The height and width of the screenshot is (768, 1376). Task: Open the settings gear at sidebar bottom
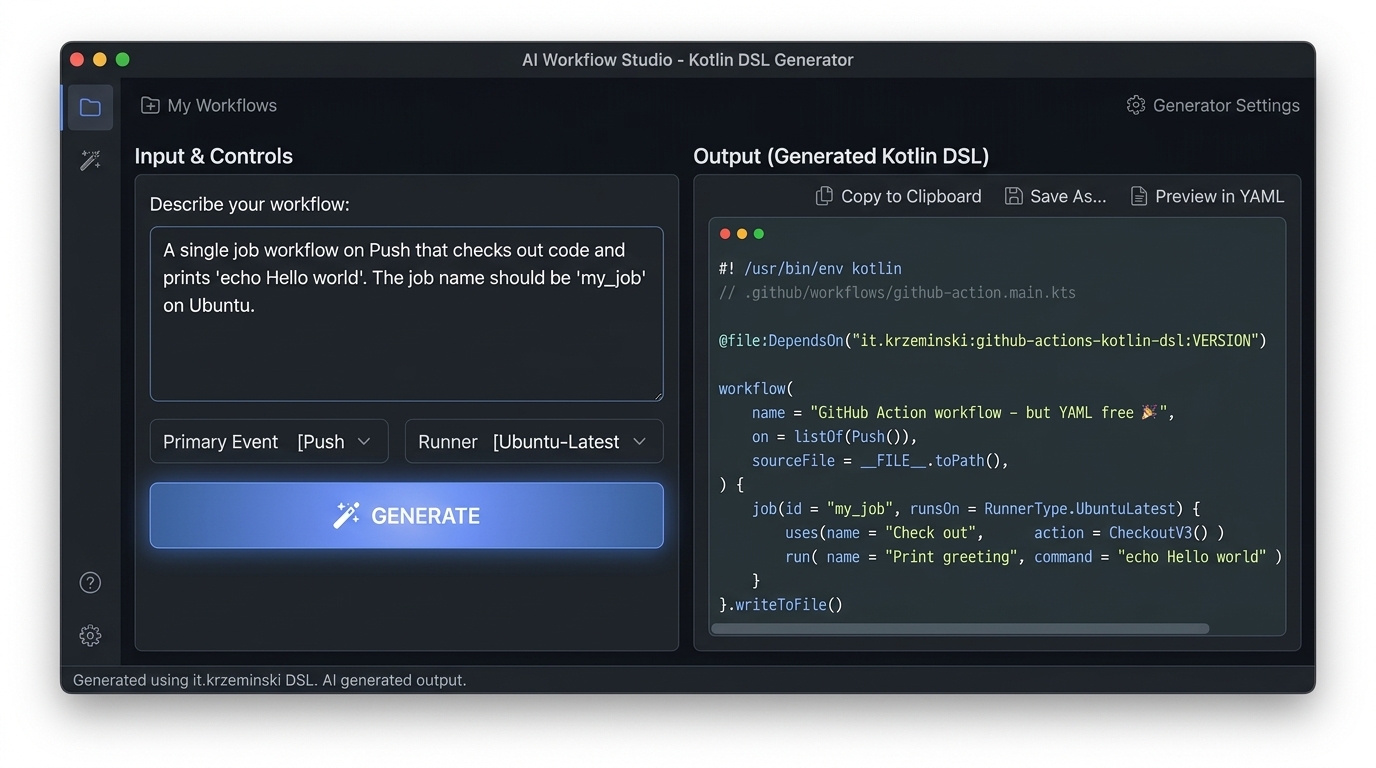click(90, 635)
